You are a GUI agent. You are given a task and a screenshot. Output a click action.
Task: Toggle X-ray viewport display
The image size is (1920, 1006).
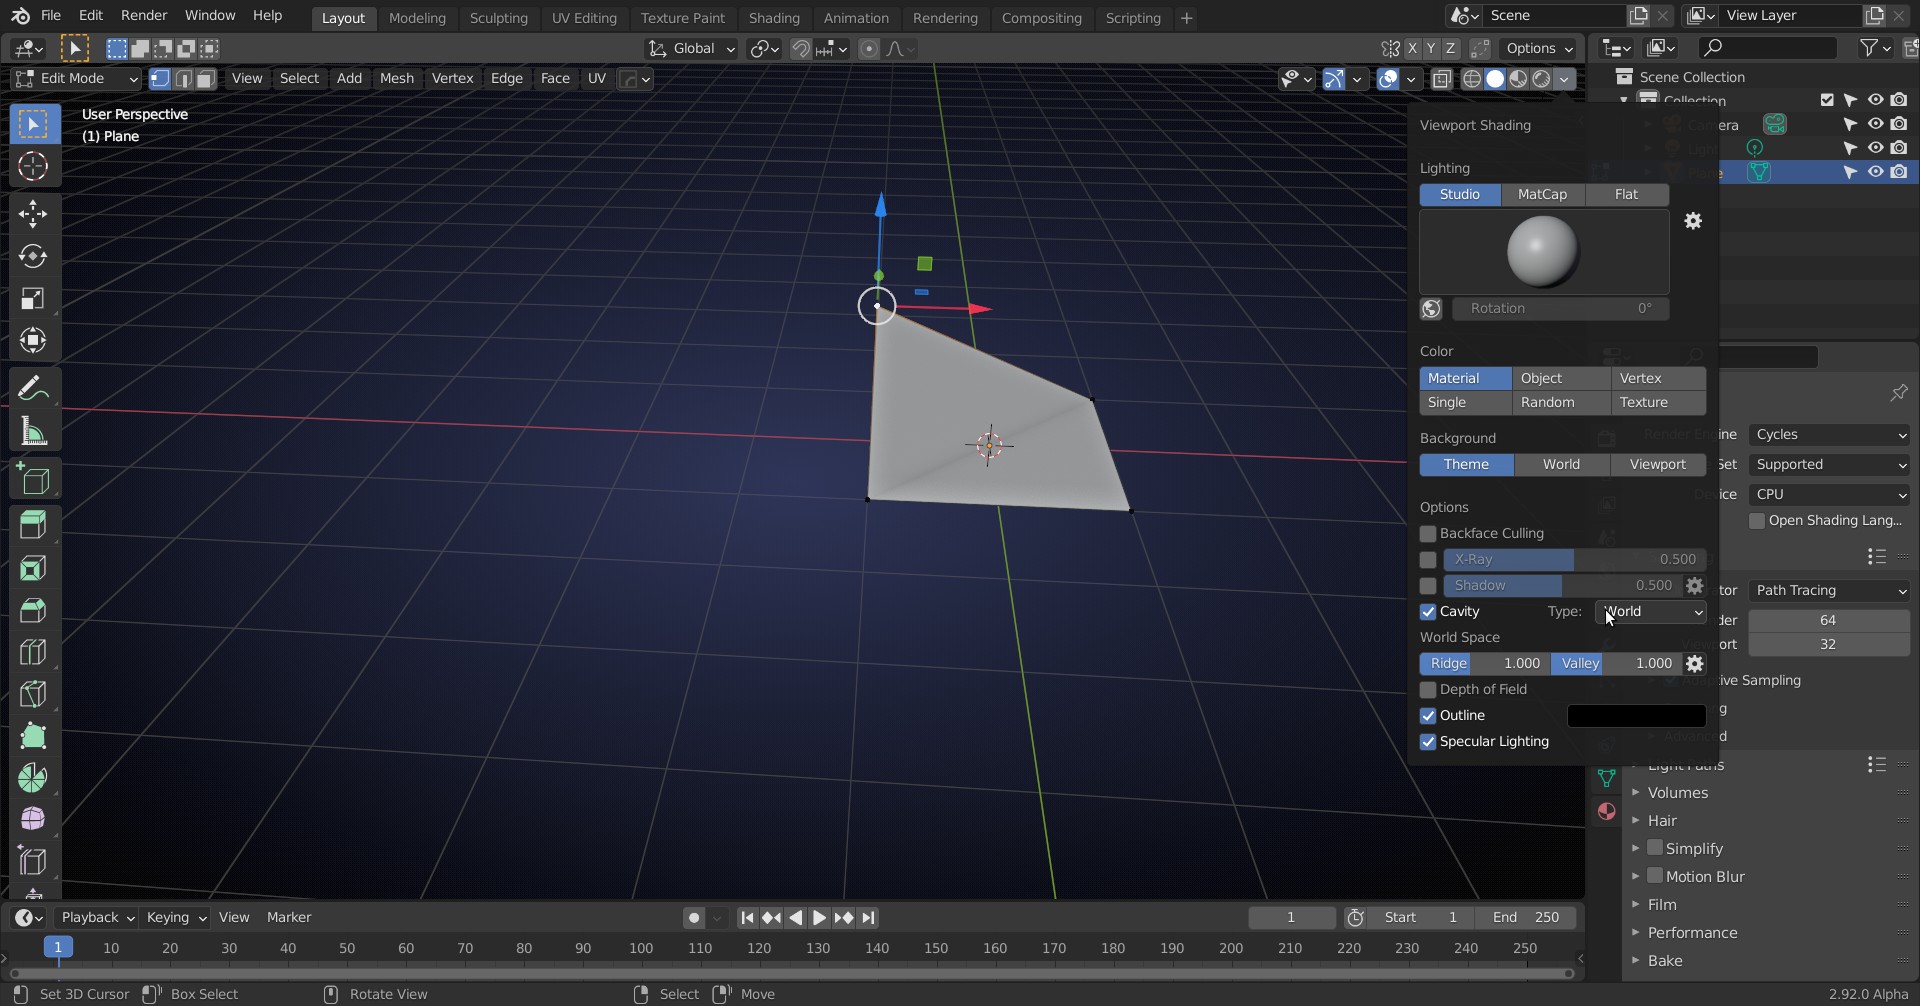(x=1441, y=79)
